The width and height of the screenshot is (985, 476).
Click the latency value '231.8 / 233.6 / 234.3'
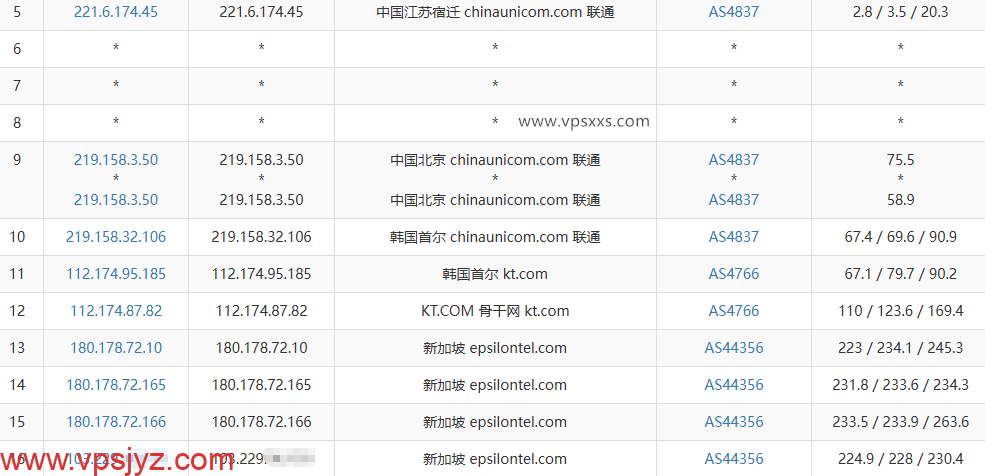[x=900, y=385]
